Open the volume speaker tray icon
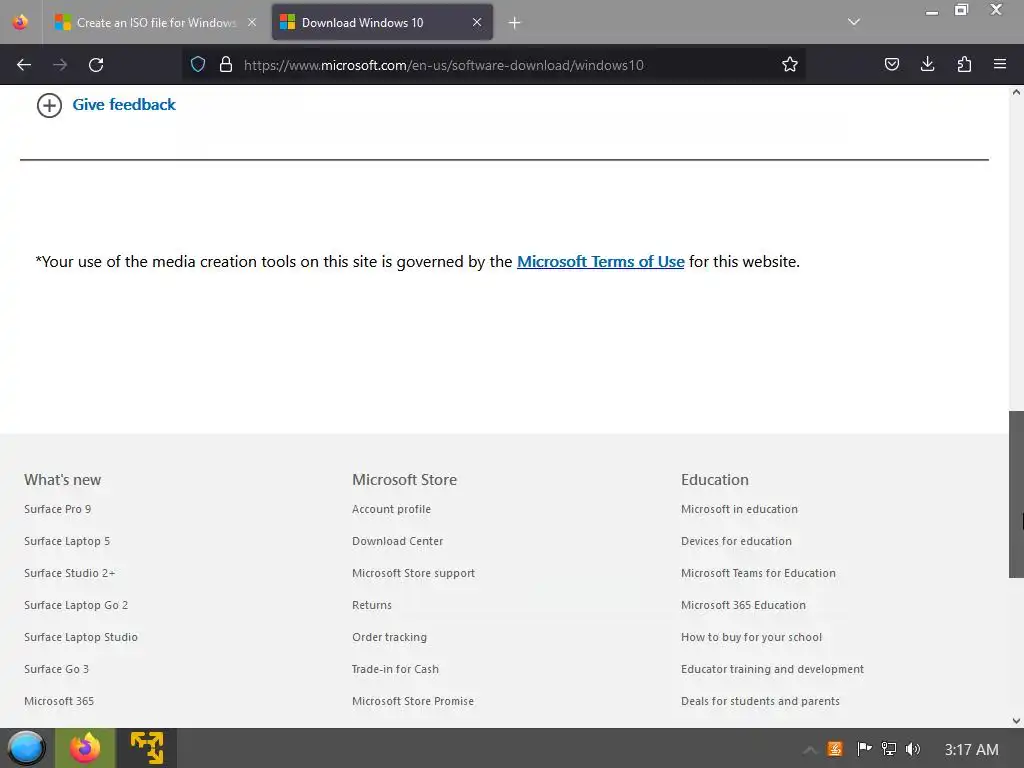Viewport: 1024px width, 768px height. pos(913,749)
